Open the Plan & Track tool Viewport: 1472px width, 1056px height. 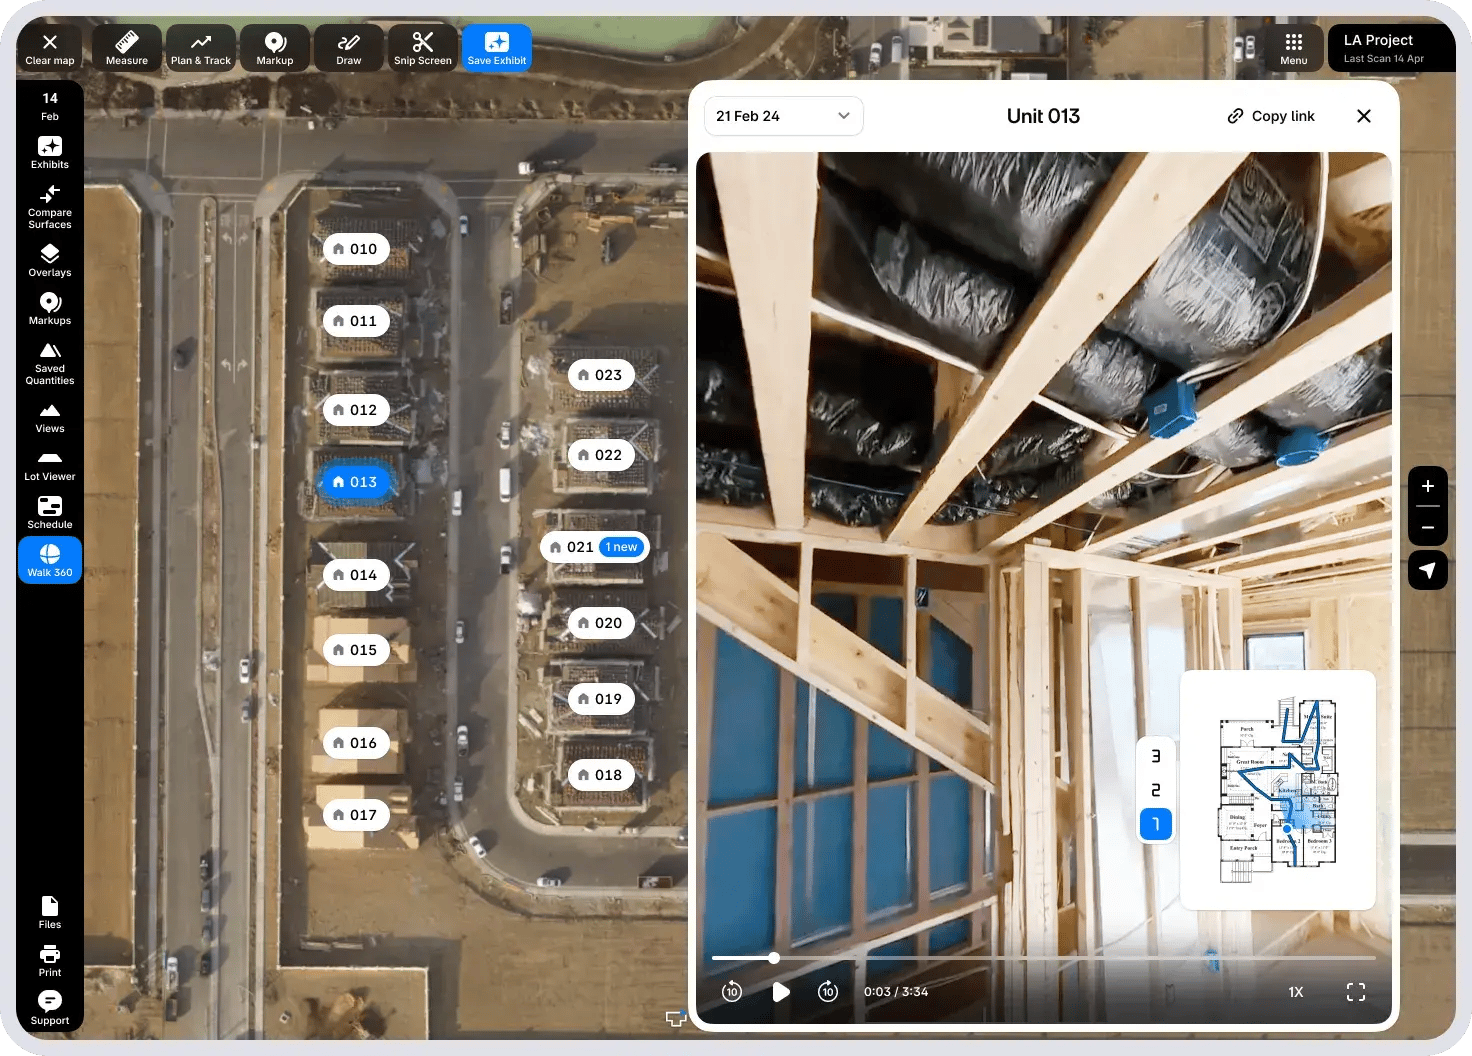coord(200,47)
